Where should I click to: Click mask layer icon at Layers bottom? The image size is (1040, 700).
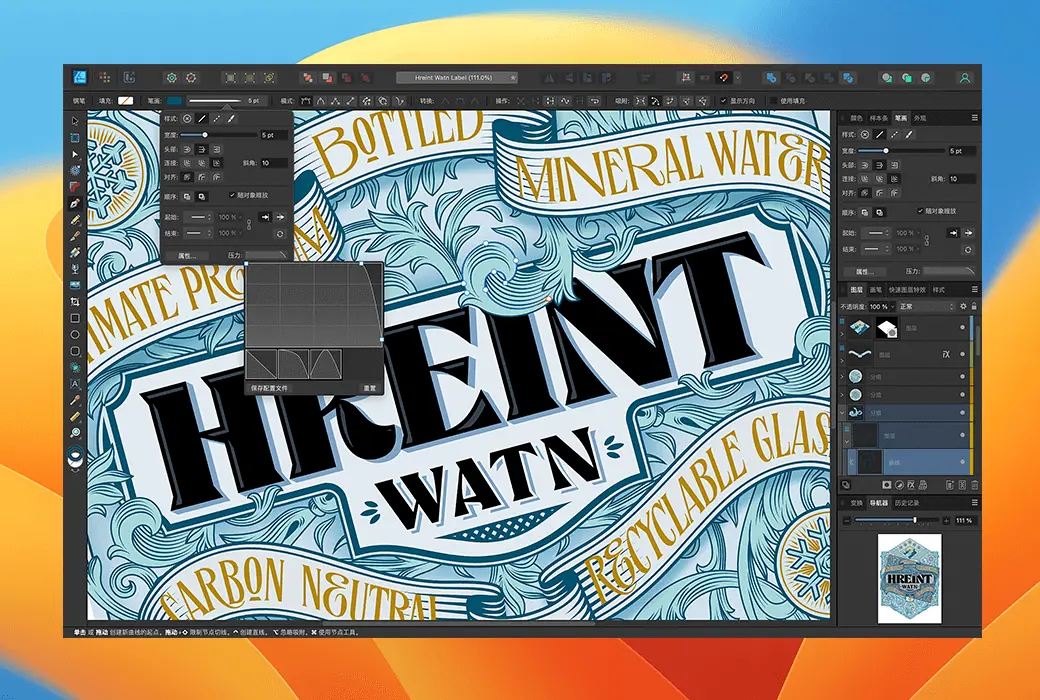tap(887, 485)
